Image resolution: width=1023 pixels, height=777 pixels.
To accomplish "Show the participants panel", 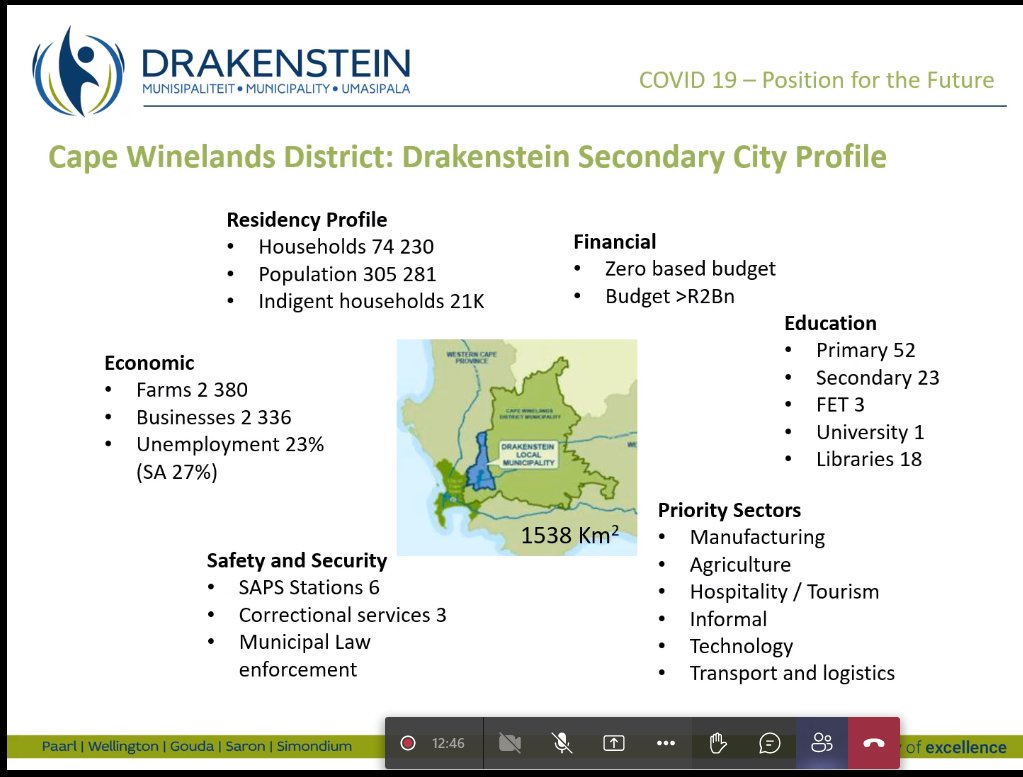I will [821, 742].
